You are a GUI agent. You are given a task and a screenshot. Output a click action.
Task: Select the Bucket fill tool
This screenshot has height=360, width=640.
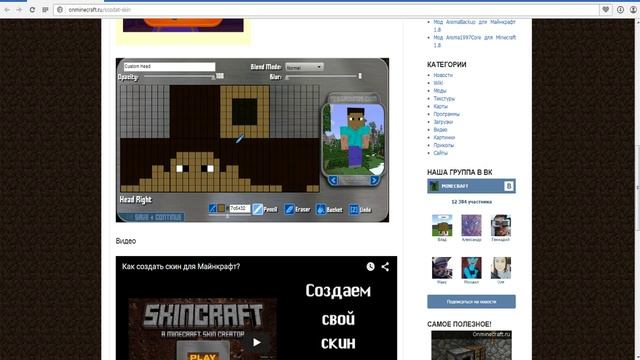click(x=329, y=209)
